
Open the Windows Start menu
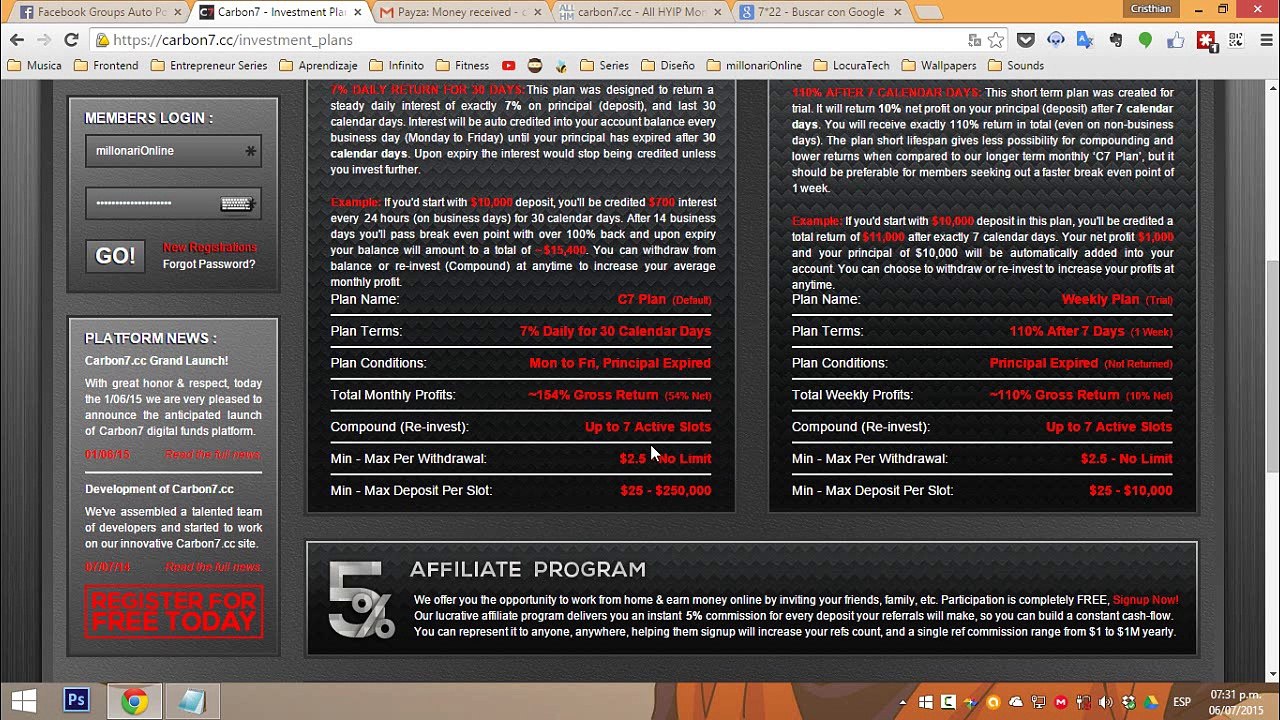pyautogui.click(x=24, y=700)
